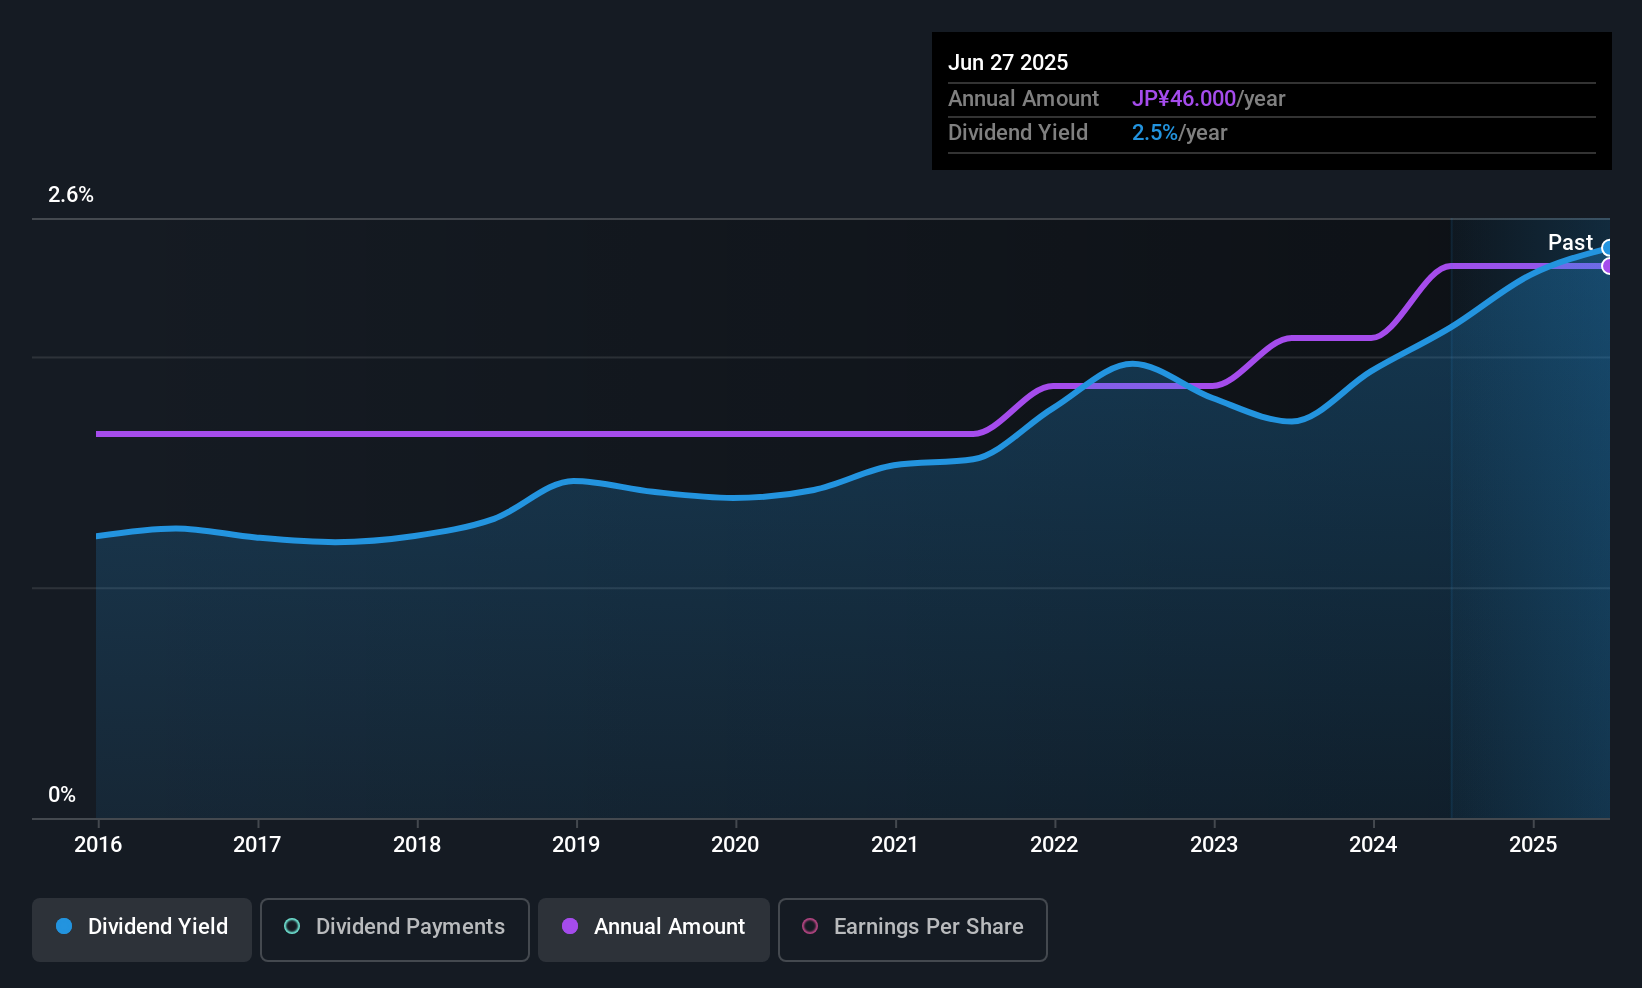Click the JP¥46.000 annual amount value in the tooltip
This screenshot has height=988, width=1642.
(1184, 99)
